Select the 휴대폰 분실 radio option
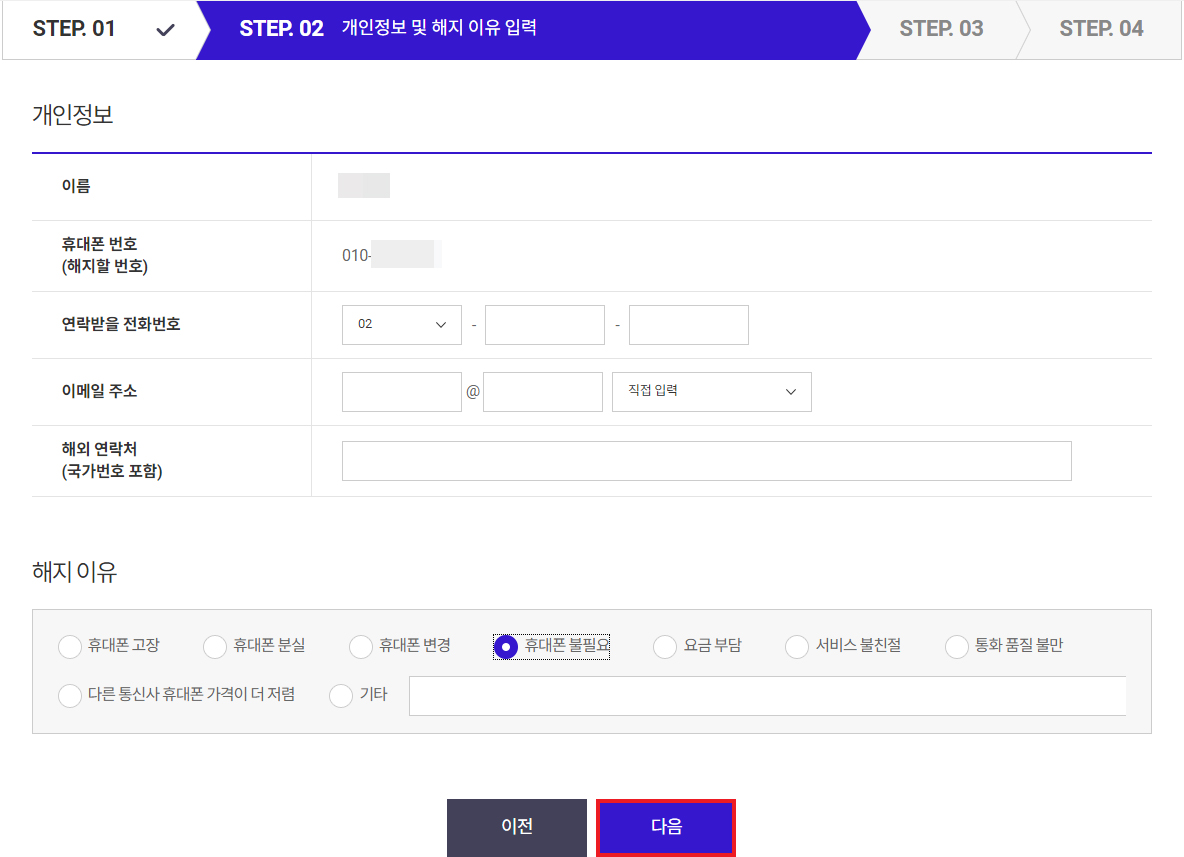Viewport: 1184px width, 857px height. coord(215,646)
